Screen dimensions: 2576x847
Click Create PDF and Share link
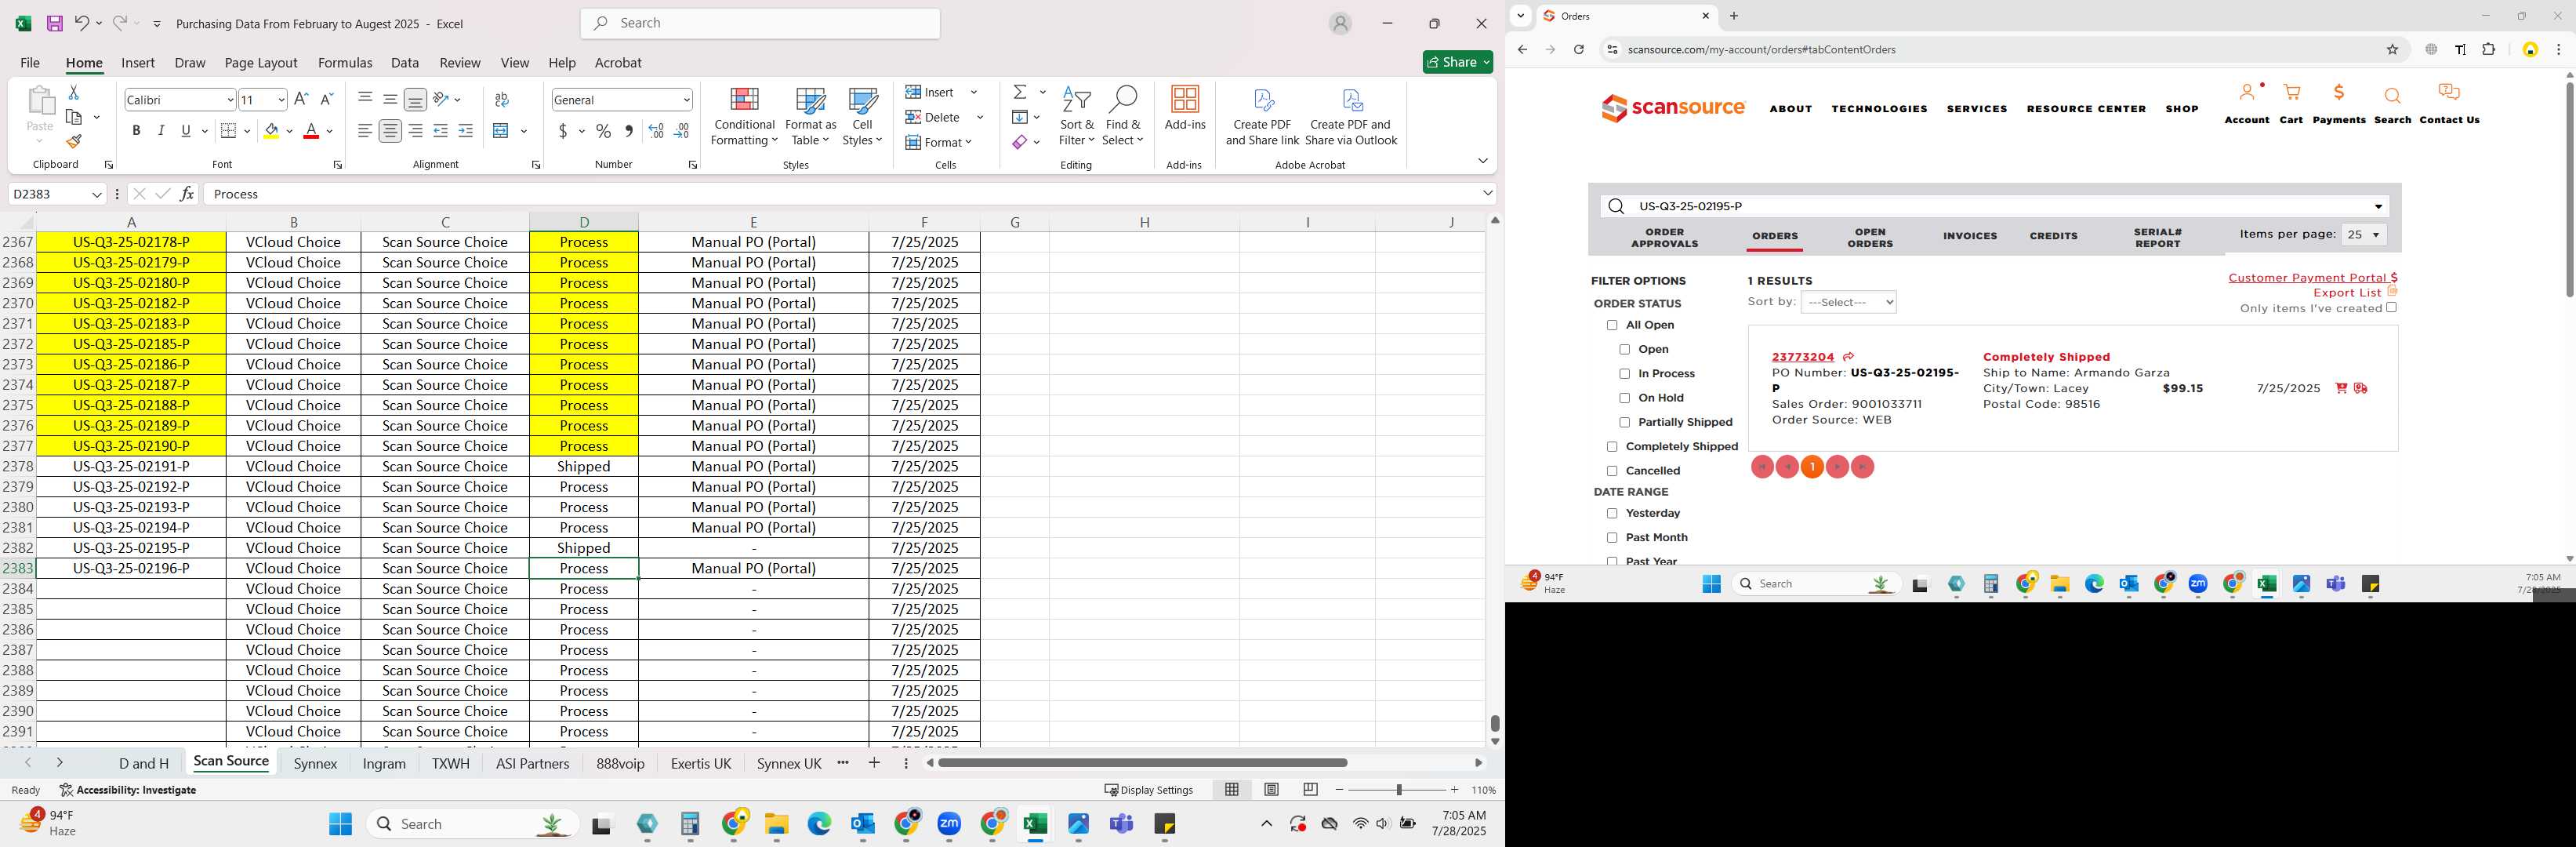[x=1262, y=116]
